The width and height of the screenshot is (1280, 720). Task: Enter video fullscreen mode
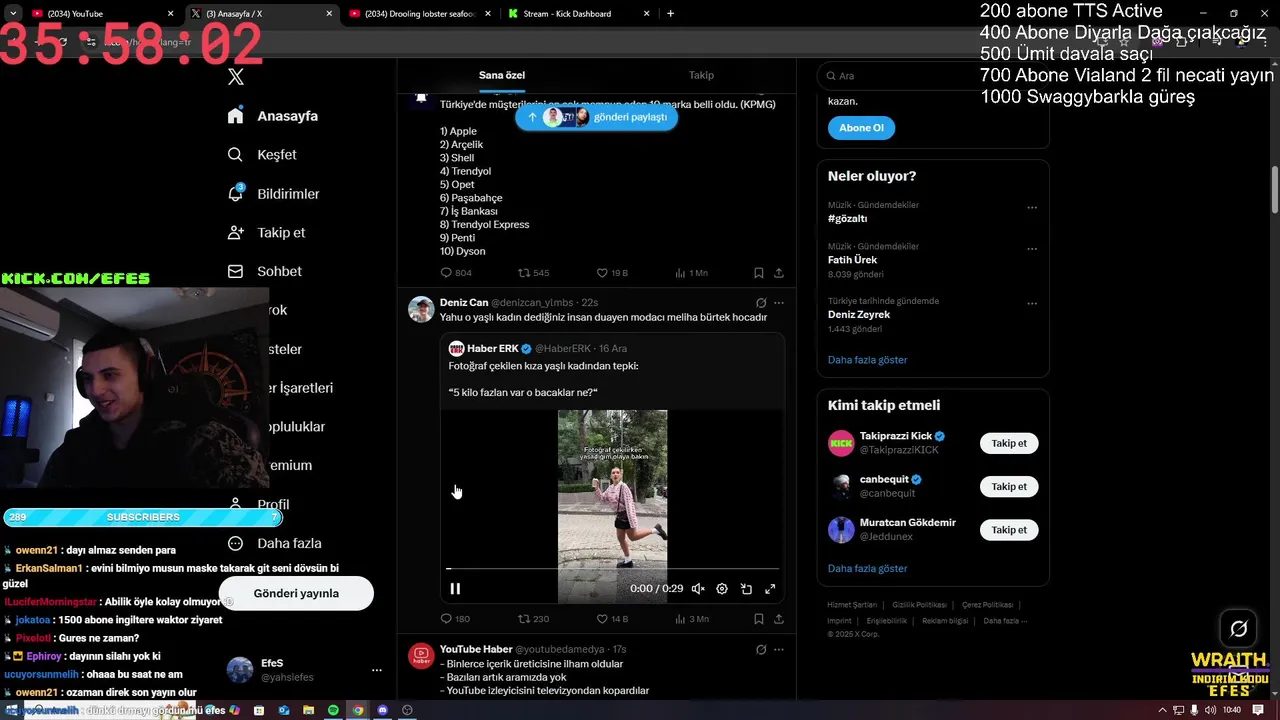coord(770,589)
